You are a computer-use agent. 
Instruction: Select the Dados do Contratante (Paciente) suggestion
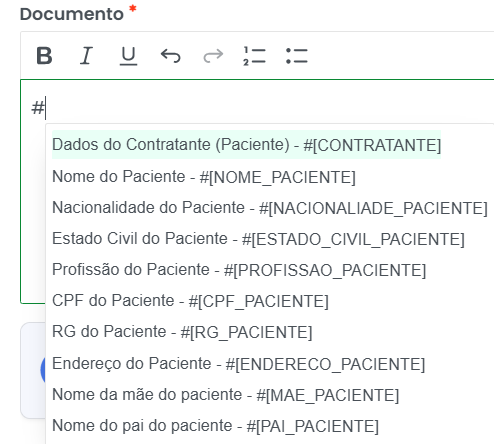(246, 145)
